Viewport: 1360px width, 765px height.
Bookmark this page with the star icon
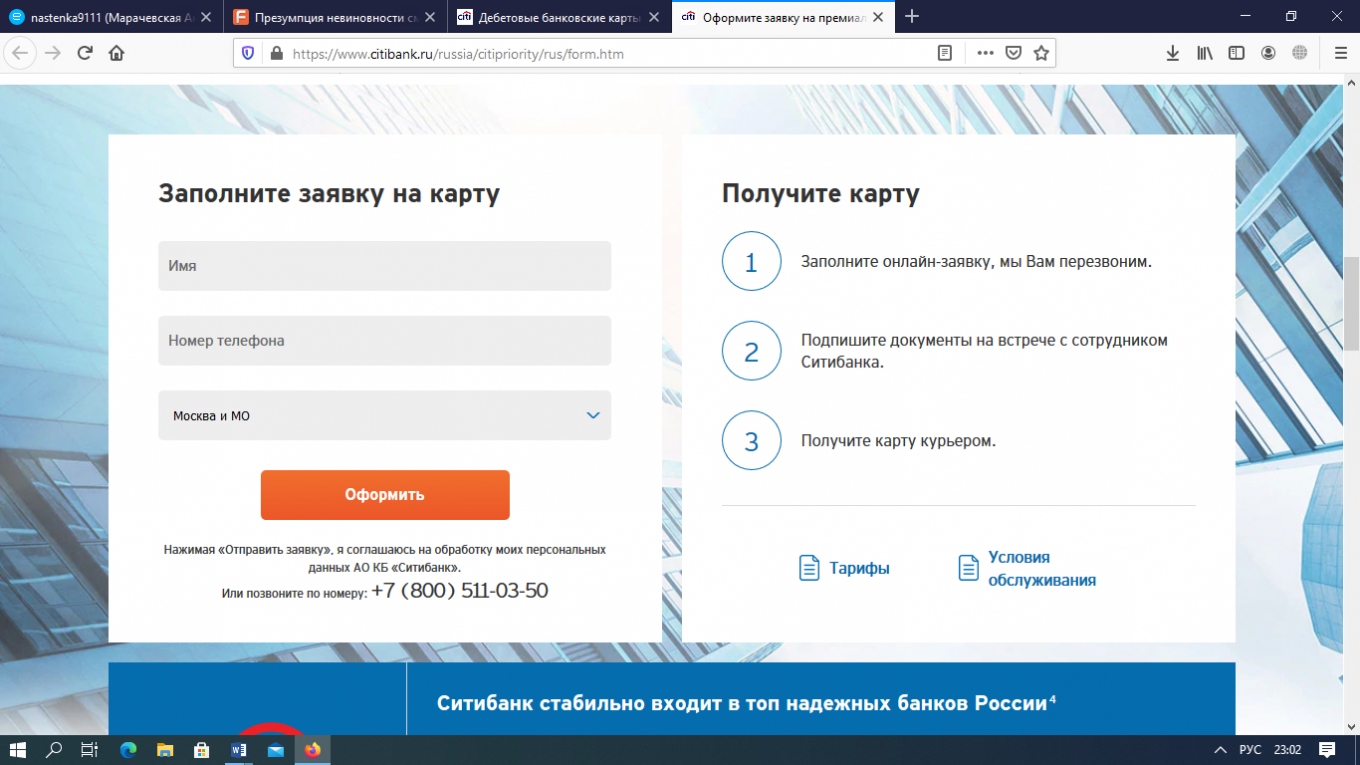(1041, 54)
